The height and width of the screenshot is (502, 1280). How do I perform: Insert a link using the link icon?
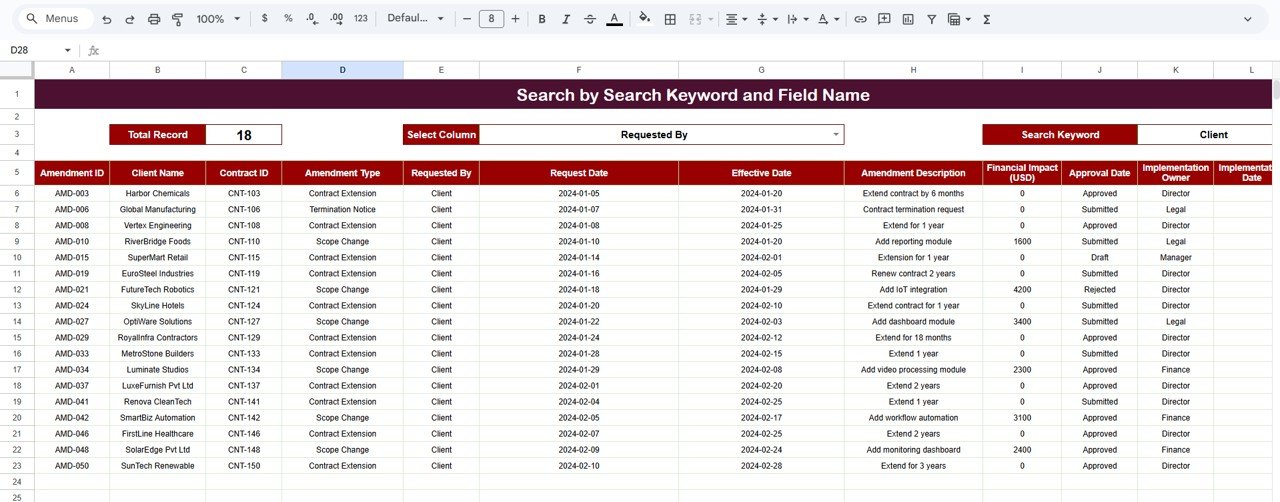(x=860, y=19)
